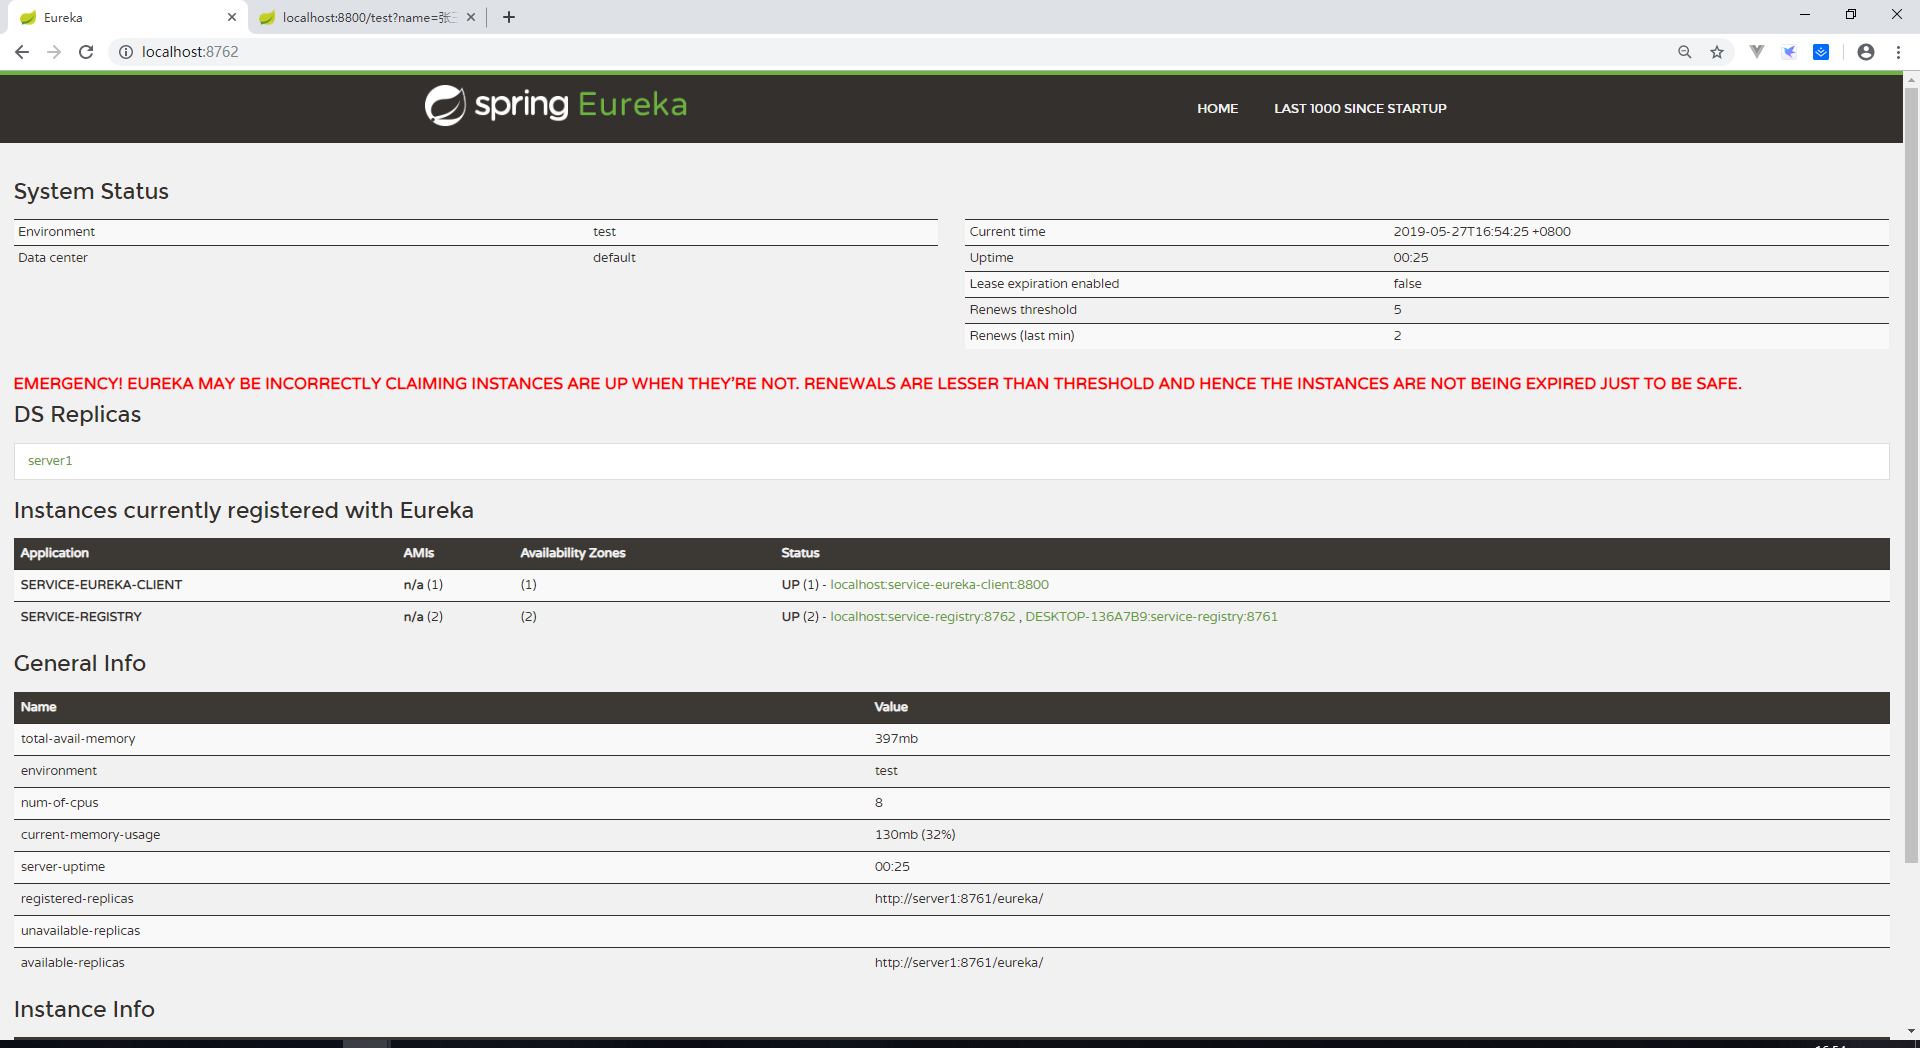Click the current-memory-usage value 130mb (32%)
1920x1048 pixels.
pyautogui.click(x=915, y=835)
